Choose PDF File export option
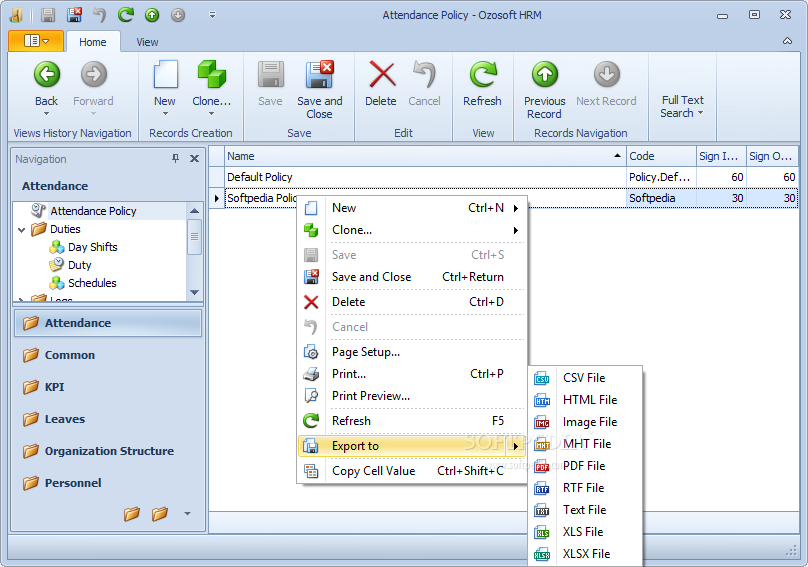The width and height of the screenshot is (808, 567). (x=585, y=466)
